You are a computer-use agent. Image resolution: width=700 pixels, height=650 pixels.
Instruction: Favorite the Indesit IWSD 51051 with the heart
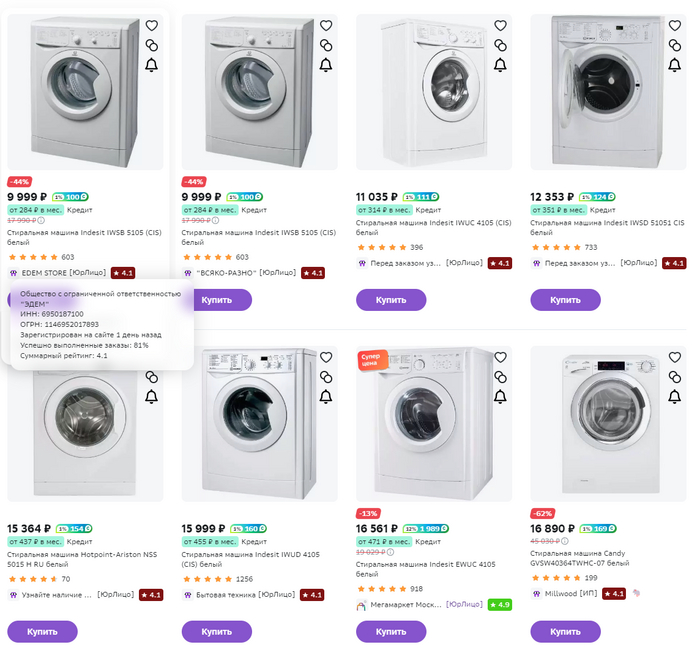[x=675, y=26]
